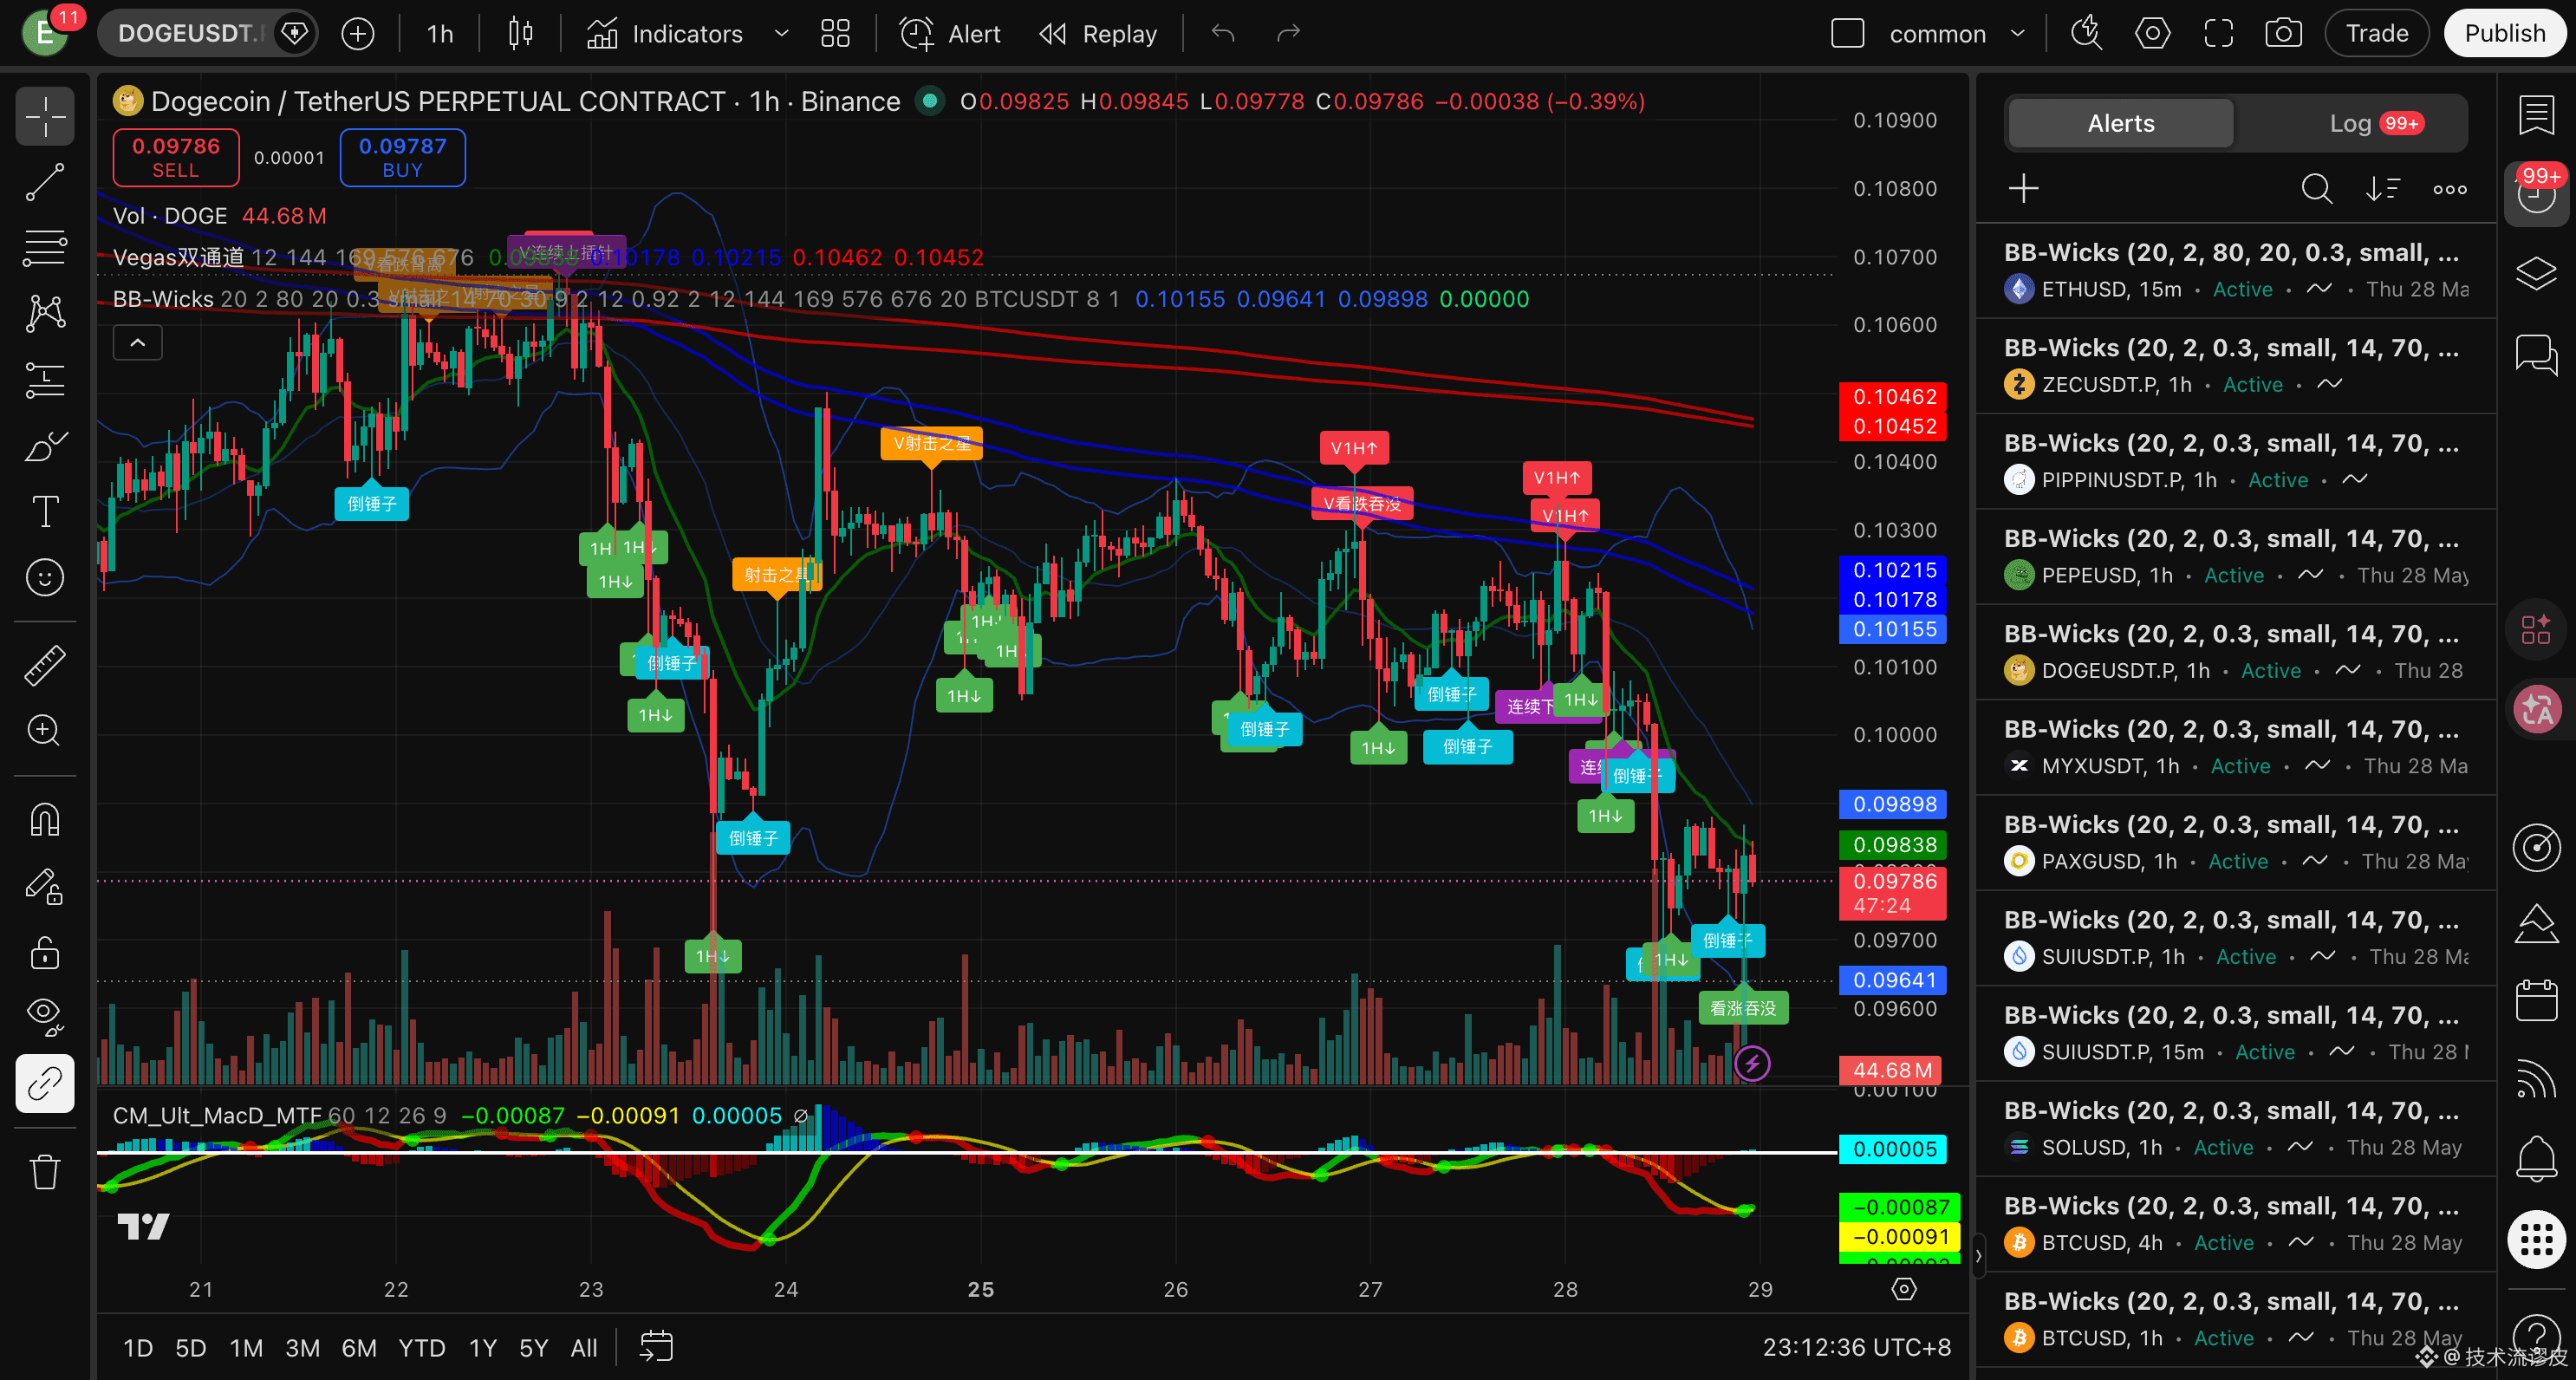Open the candlestick chart style menu

(x=520, y=34)
